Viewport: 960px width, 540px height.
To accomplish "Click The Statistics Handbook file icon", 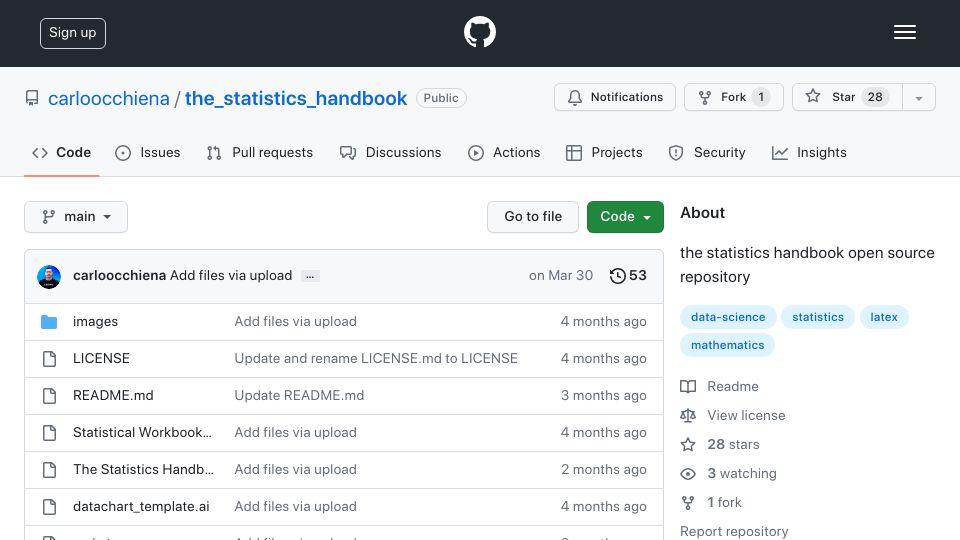I will click(x=50, y=470).
